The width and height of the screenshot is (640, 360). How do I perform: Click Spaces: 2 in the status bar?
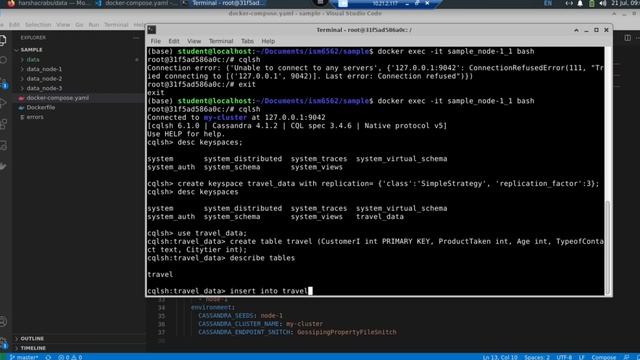coord(537,357)
